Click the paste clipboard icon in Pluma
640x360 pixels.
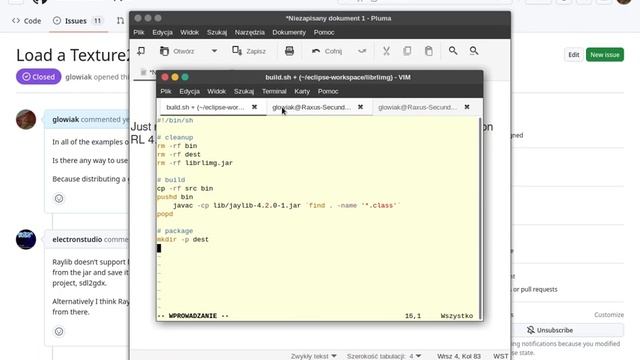click(x=428, y=51)
